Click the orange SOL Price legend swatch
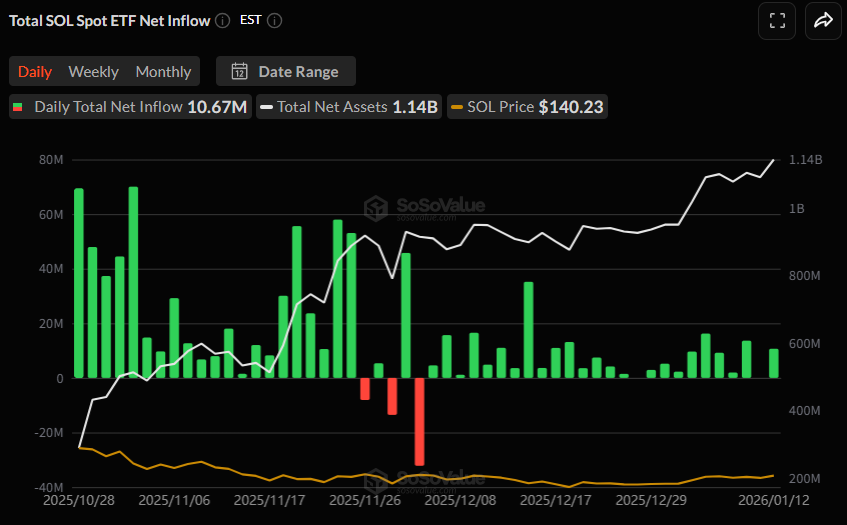Image resolution: width=847 pixels, height=525 pixels. click(x=457, y=106)
